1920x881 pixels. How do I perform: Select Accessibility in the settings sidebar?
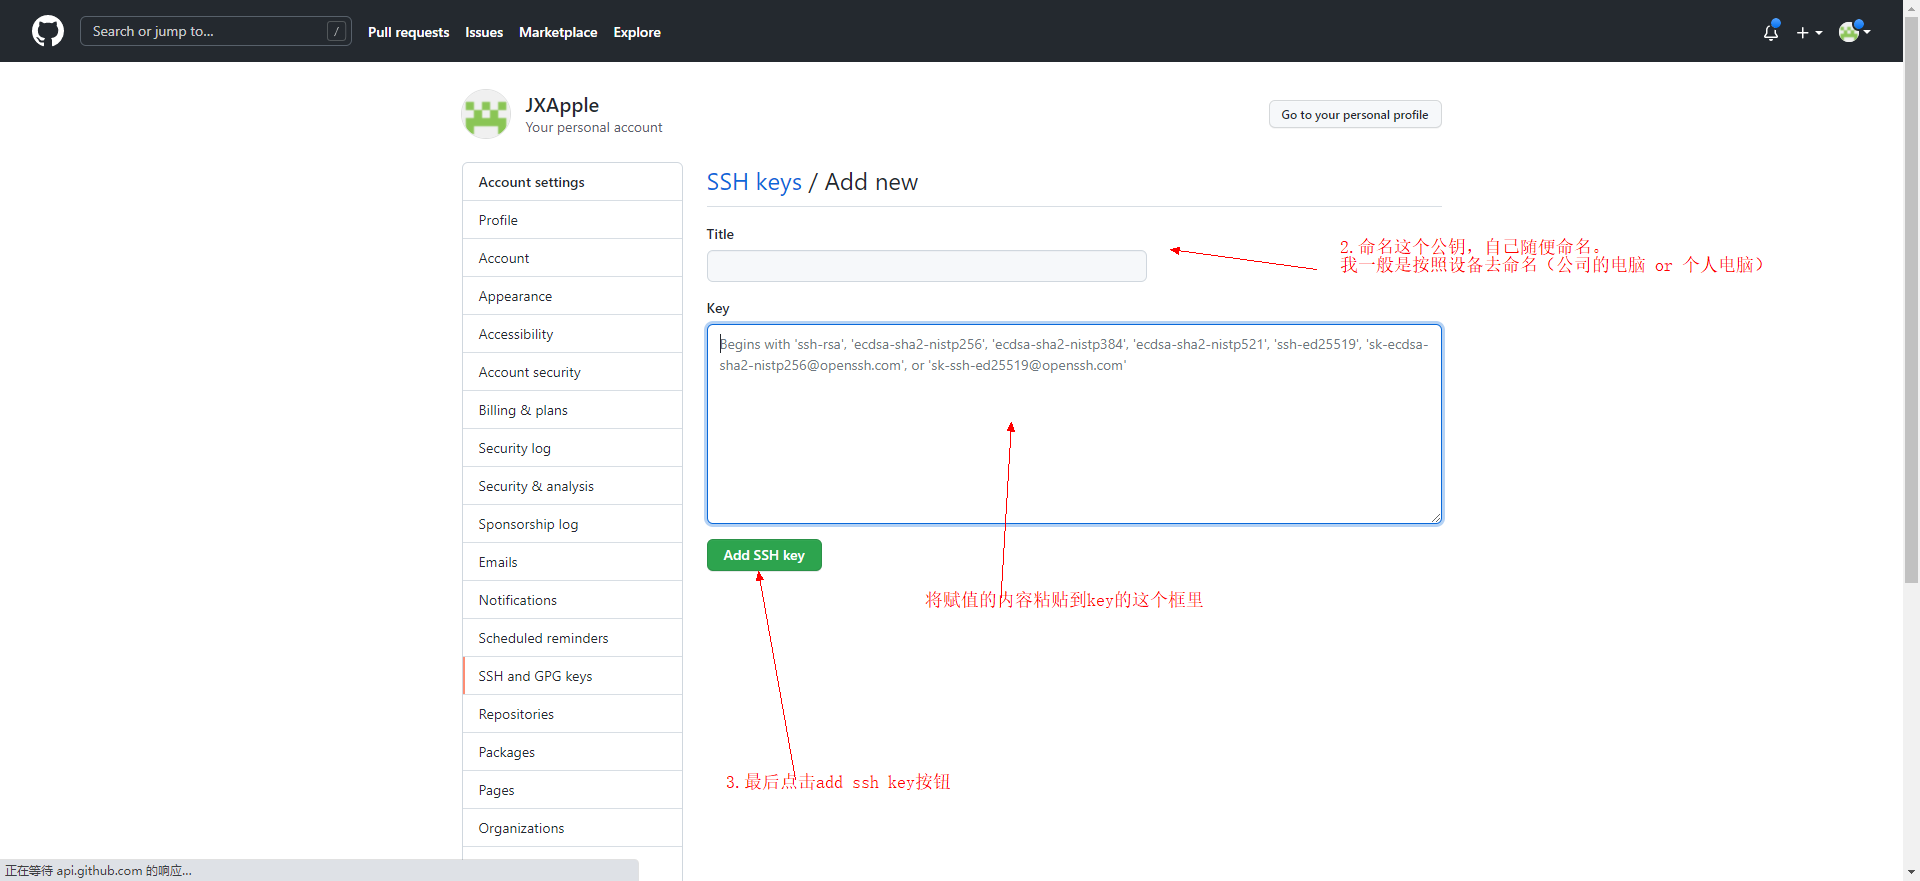(572, 334)
